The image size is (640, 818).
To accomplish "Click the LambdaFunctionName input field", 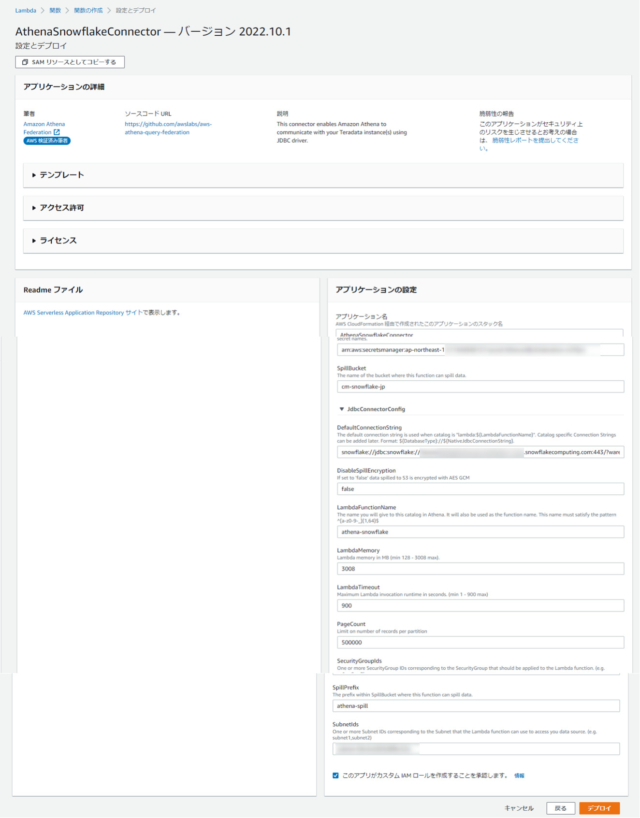I will click(480, 532).
